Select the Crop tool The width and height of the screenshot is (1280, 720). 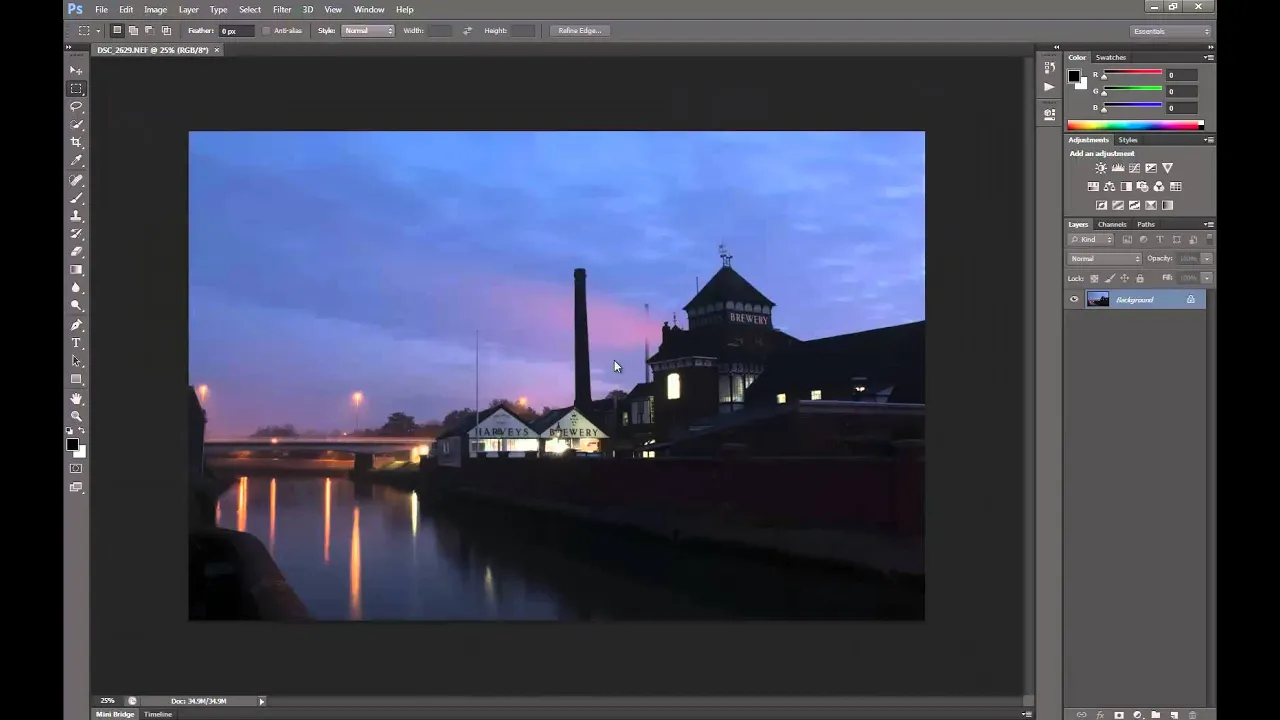[x=76, y=142]
